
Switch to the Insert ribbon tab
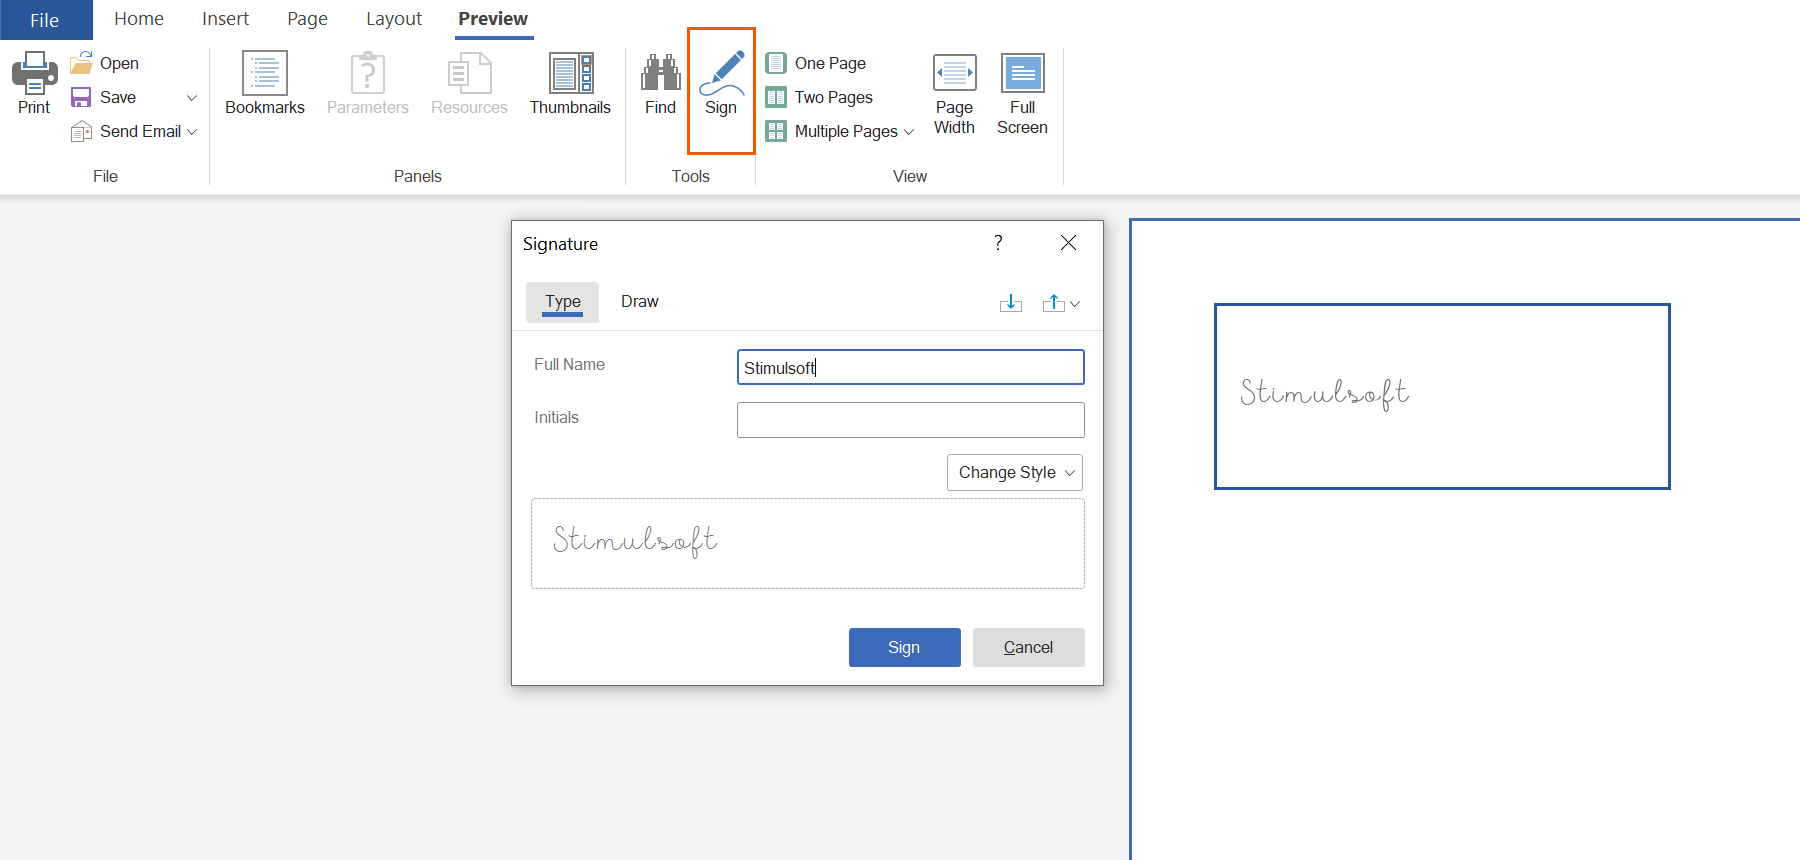(225, 19)
